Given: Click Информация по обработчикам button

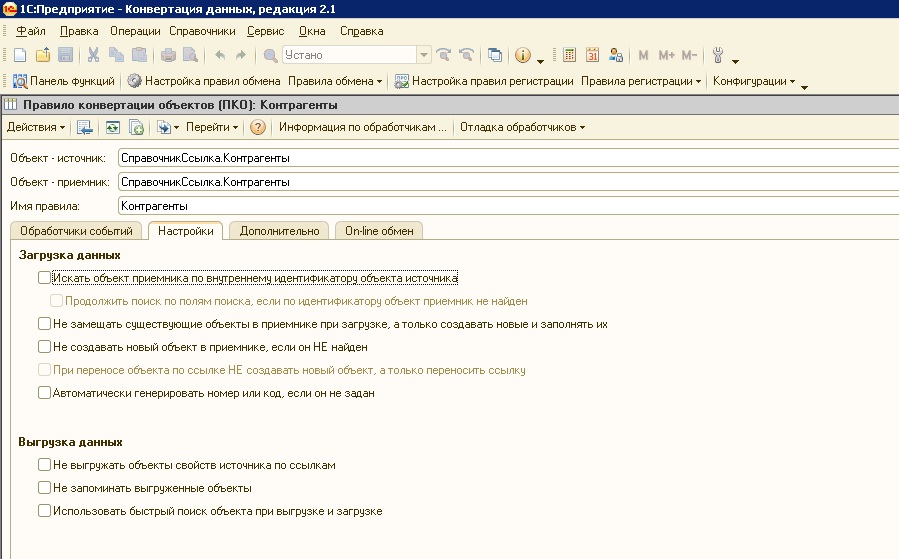Looking at the screenshot, I should tap(362, 127).
